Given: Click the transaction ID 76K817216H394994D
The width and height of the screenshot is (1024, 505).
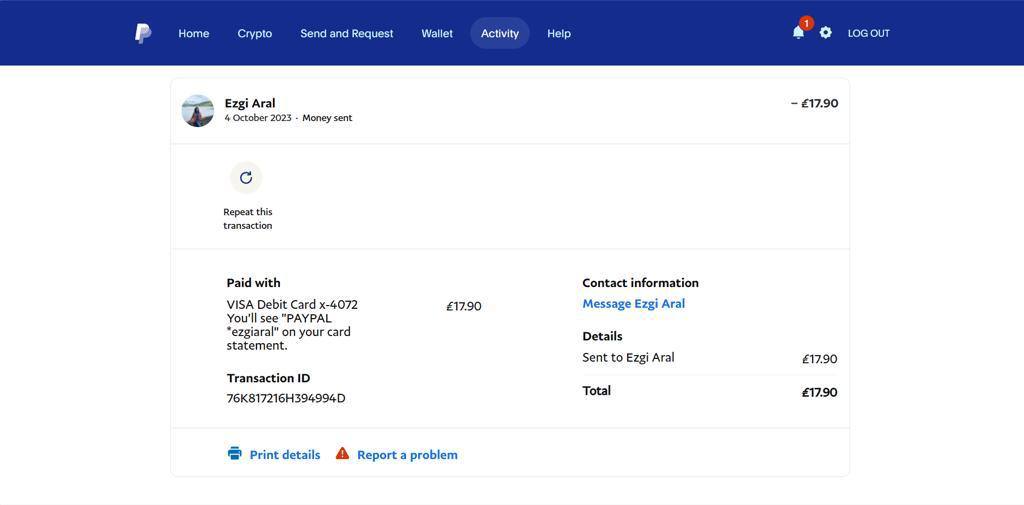Looking at the screenshot, I should (x=286, y=398).
